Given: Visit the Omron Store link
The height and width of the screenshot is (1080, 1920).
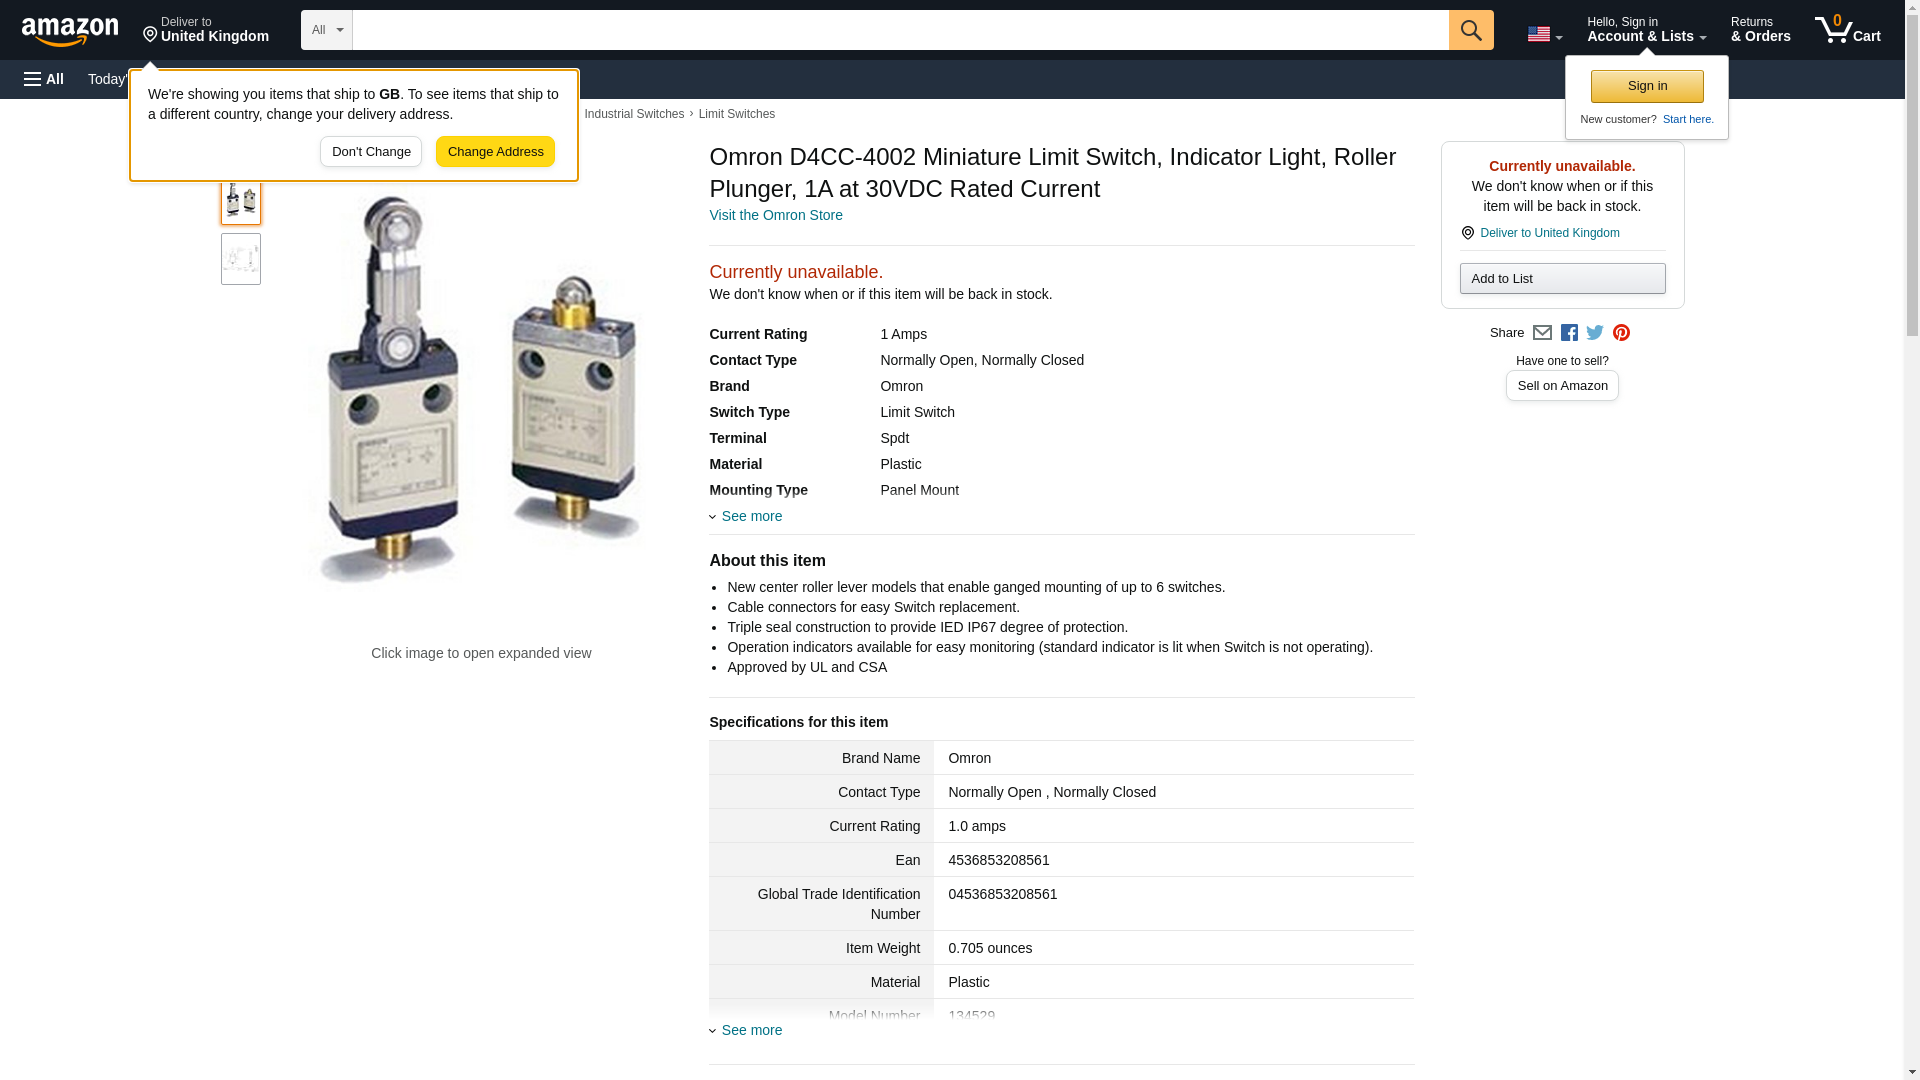Looking at the screenshot, I should pyautogui.click(x=776, y=215).
